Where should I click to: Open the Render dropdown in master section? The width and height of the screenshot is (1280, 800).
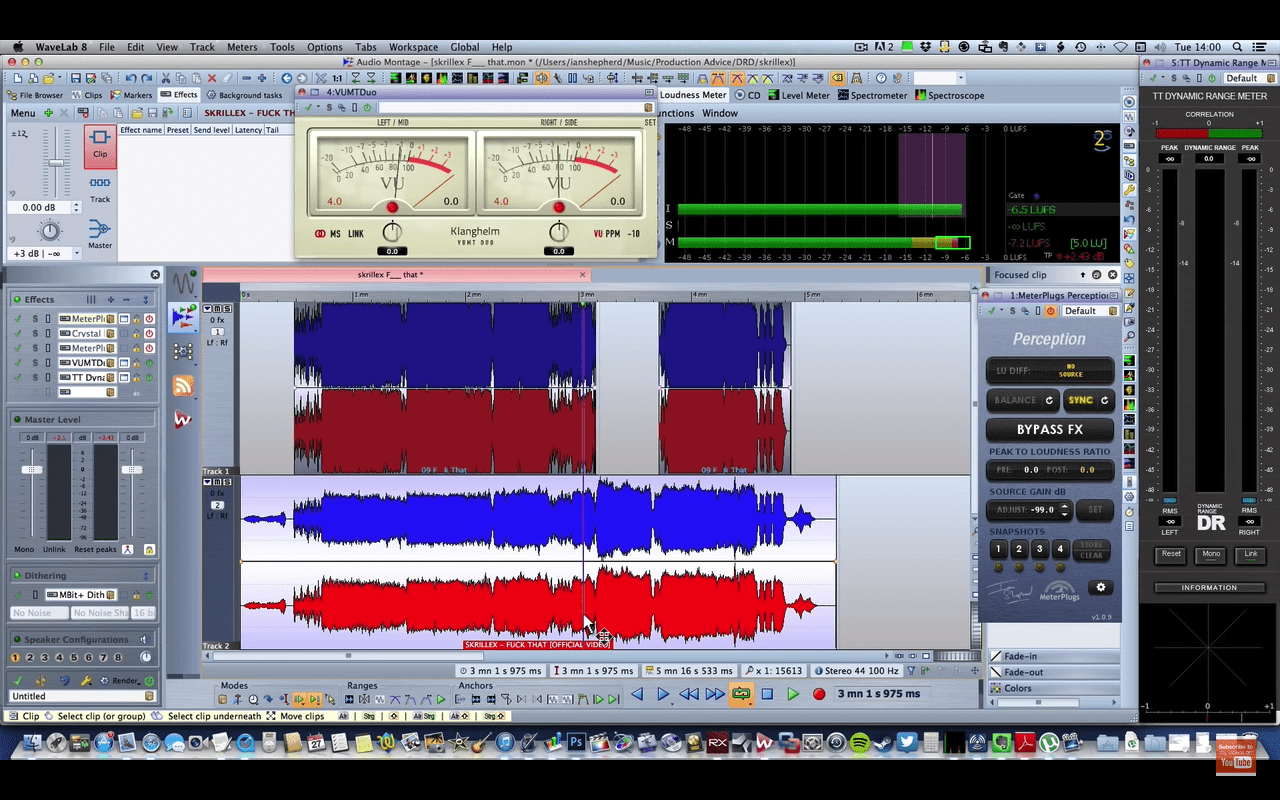pos(127,681)
